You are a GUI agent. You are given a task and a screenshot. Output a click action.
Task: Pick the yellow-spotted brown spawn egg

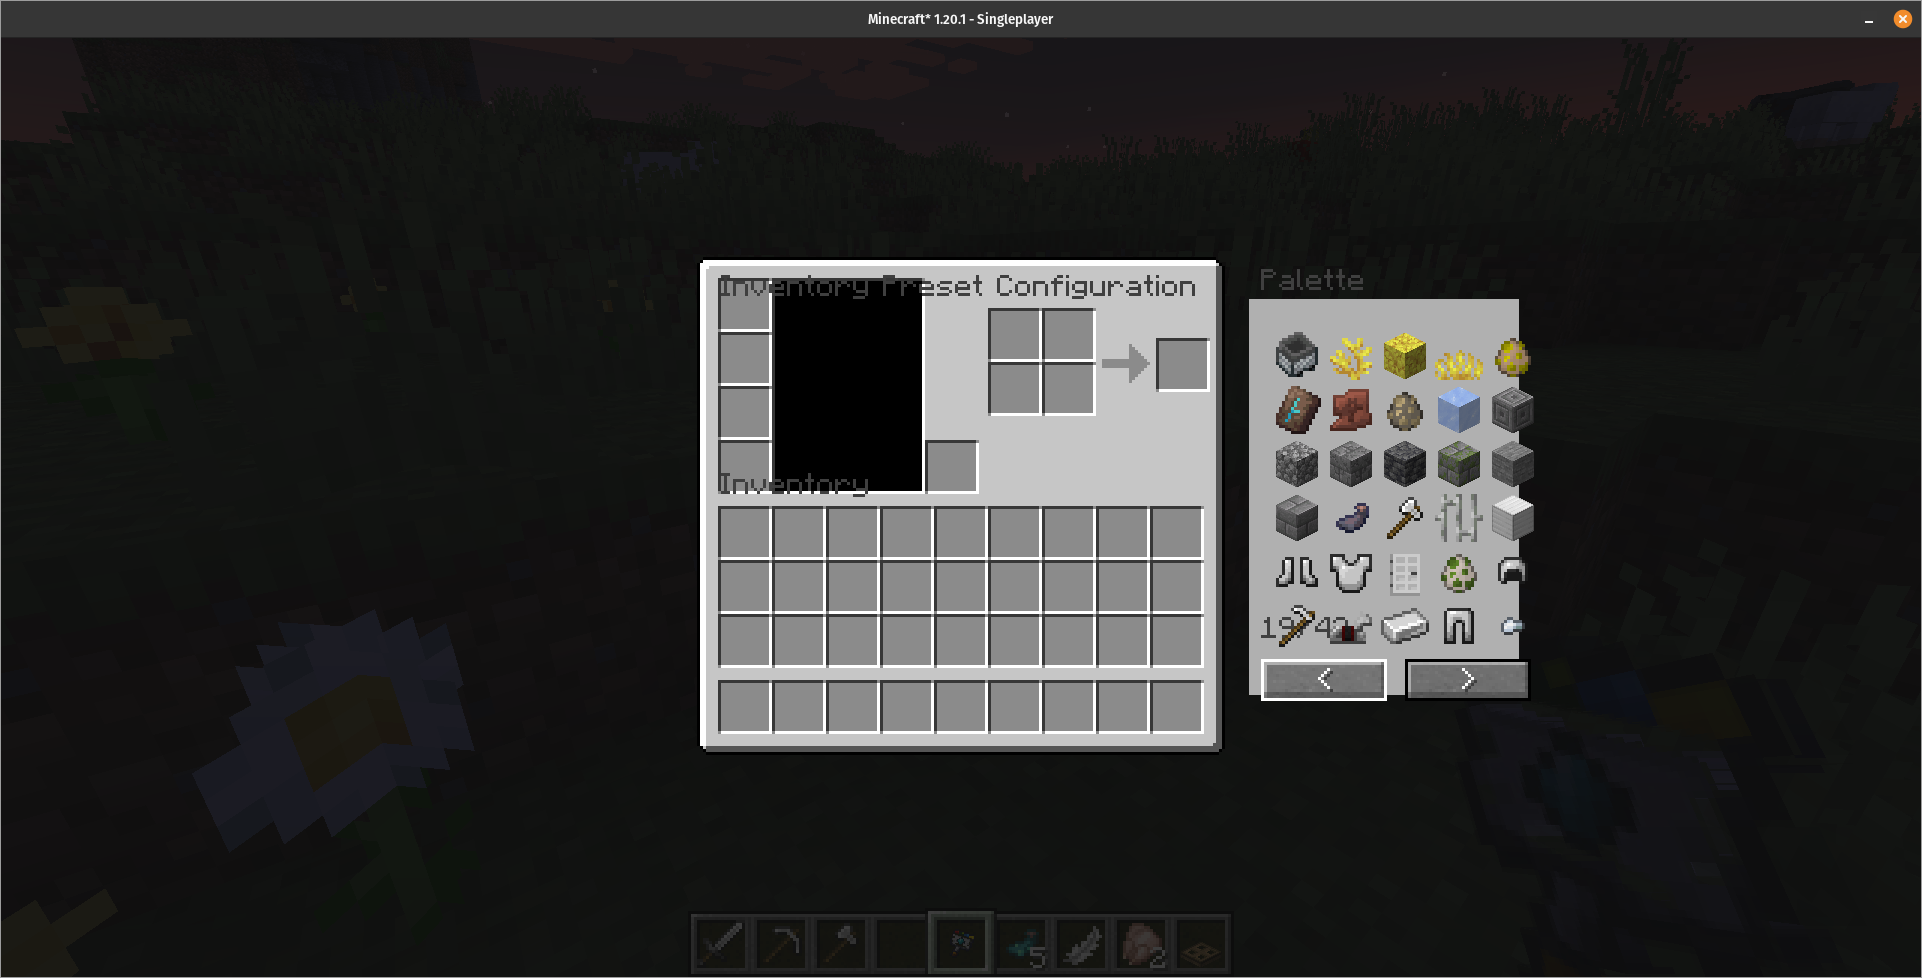(1513, 356)
